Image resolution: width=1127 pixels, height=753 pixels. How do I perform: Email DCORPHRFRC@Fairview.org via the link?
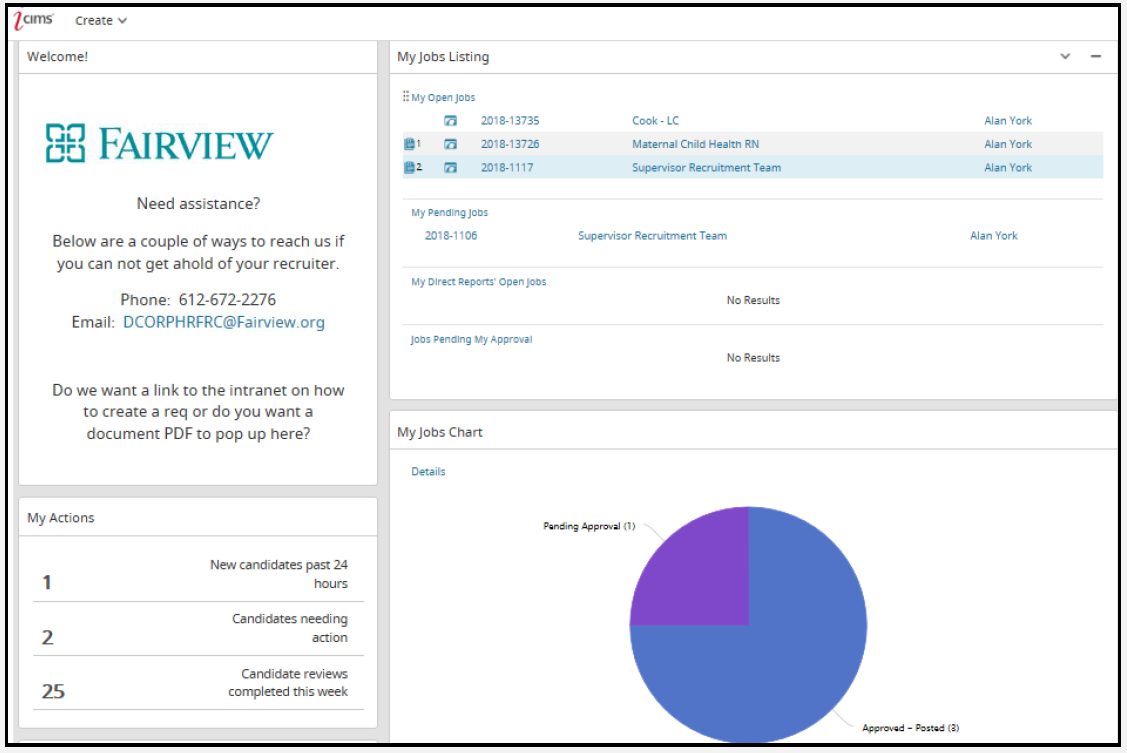point(224,323)
